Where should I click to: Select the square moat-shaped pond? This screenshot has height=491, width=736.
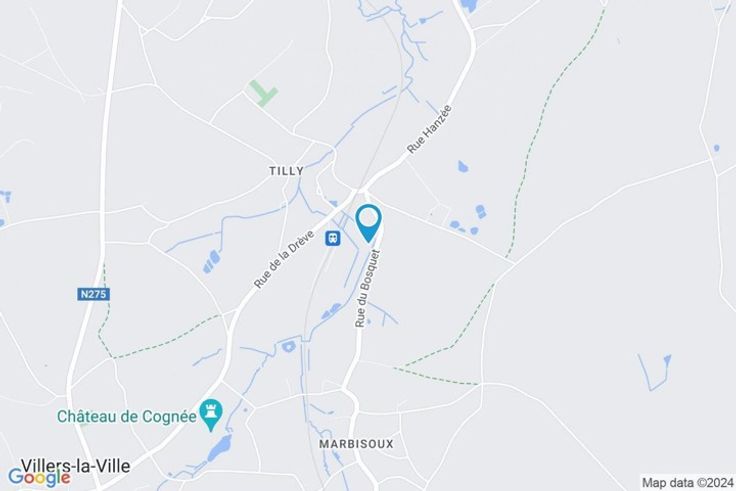[x=288, y=347]
